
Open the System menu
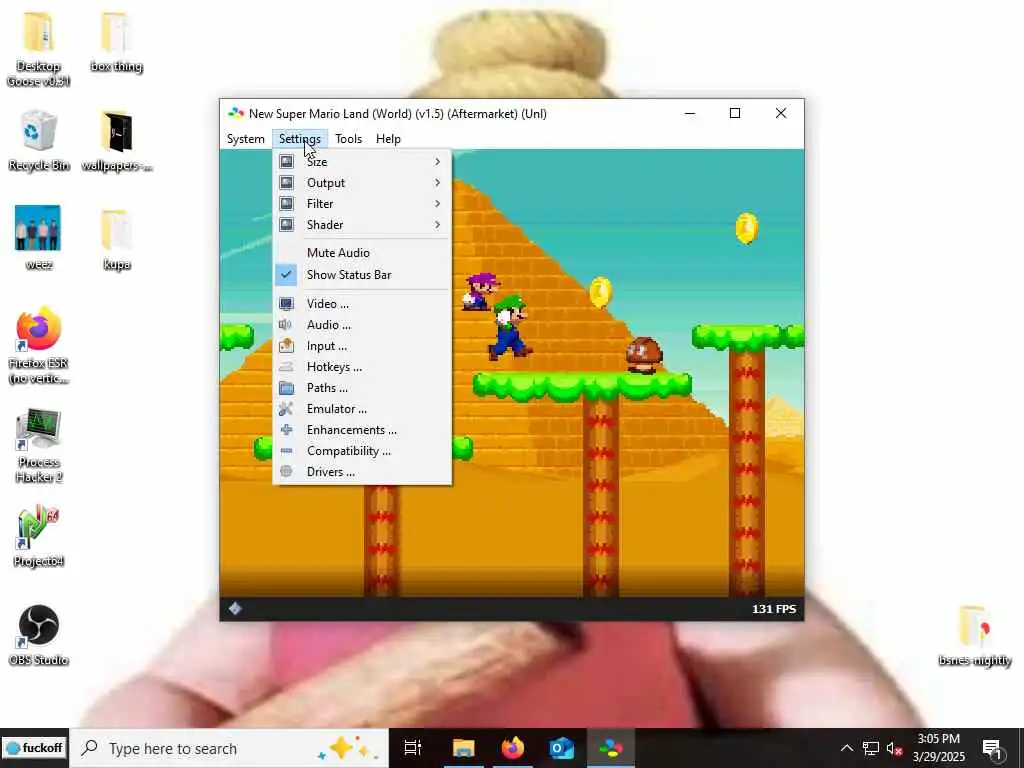tap(246, 138)
